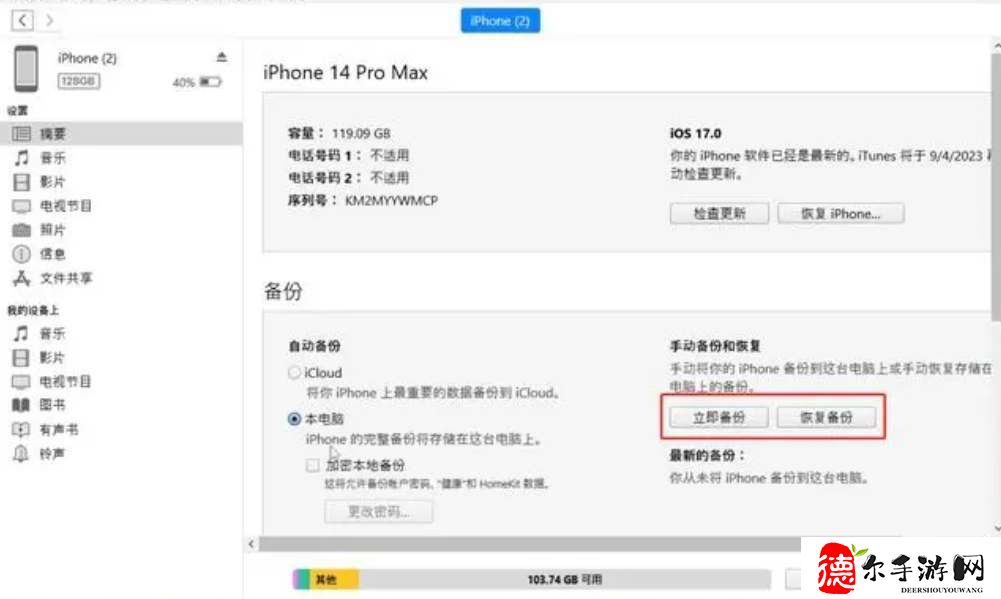Click the iPhone device picture in the sidebar
This screenshot has width=1001, height=599.
pyautogui.click(x=26, y=68)
